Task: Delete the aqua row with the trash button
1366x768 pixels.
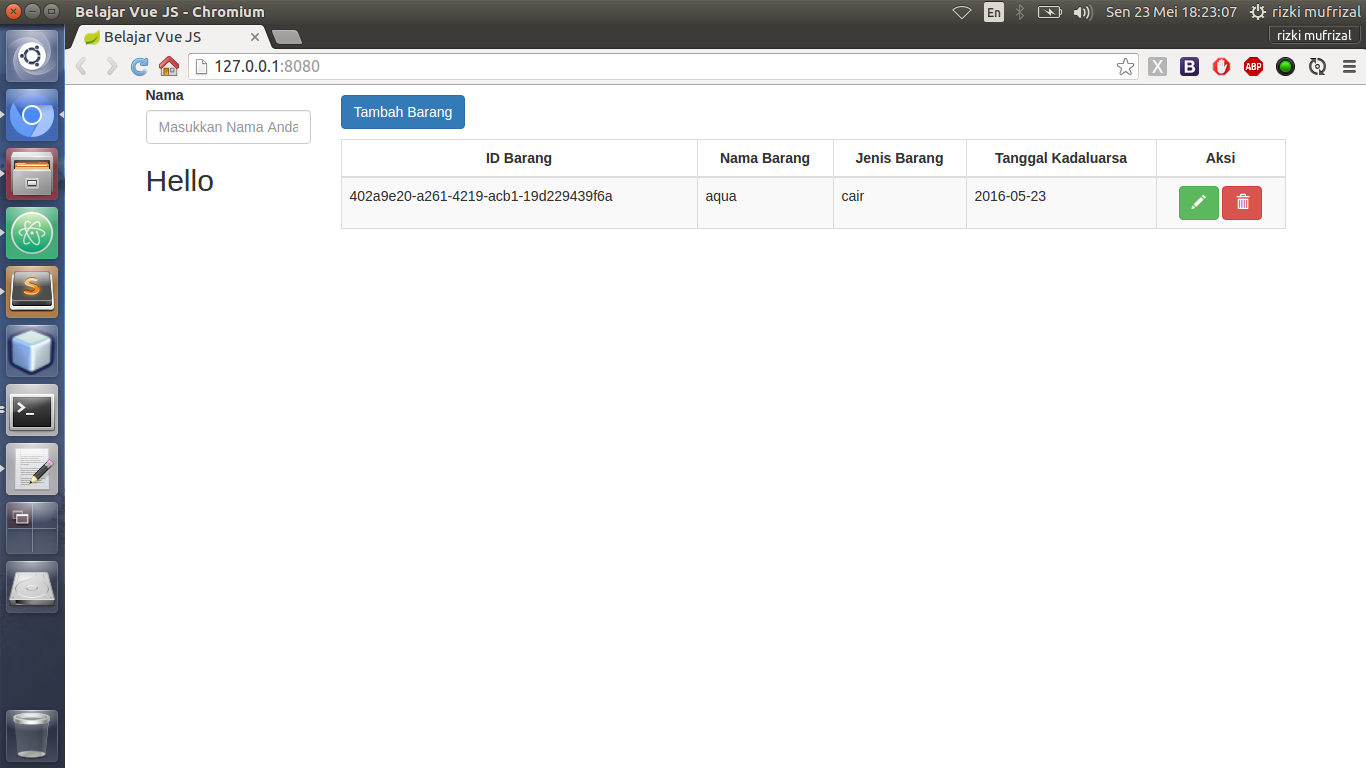Action: point(1242,202)
